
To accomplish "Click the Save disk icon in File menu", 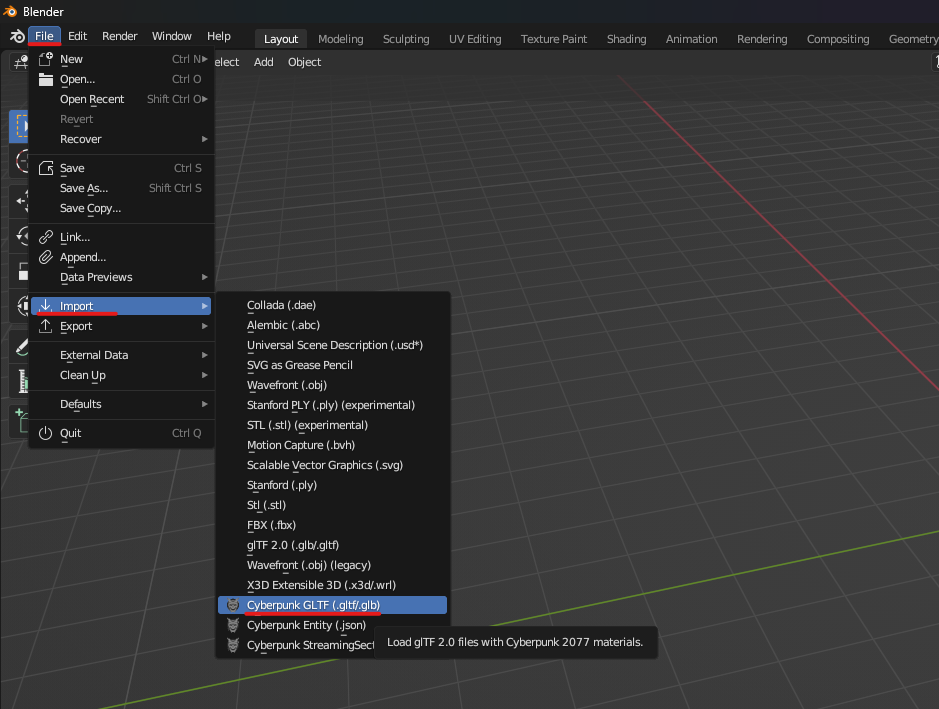I will click(45, 168).
